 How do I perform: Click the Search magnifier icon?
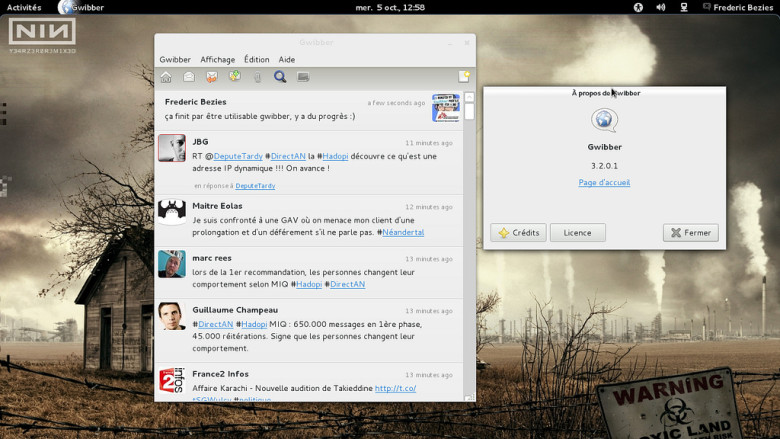(281, 77)
